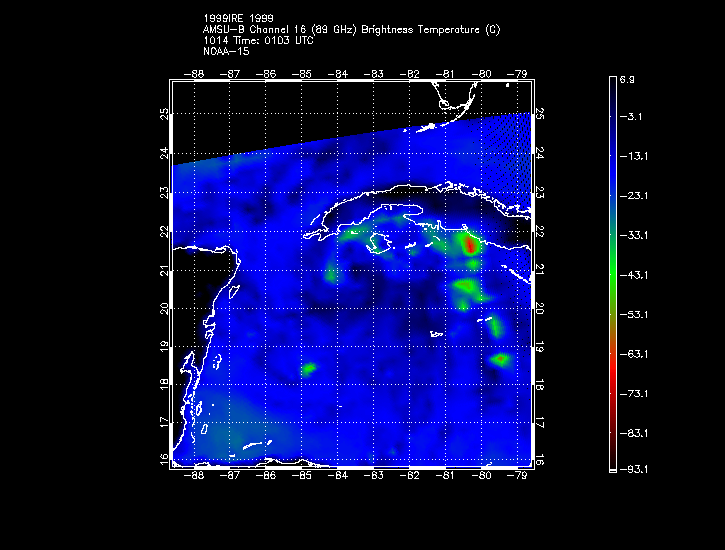Click the left axis 25 latitude label
725x550 pixels.
[164, 113]
